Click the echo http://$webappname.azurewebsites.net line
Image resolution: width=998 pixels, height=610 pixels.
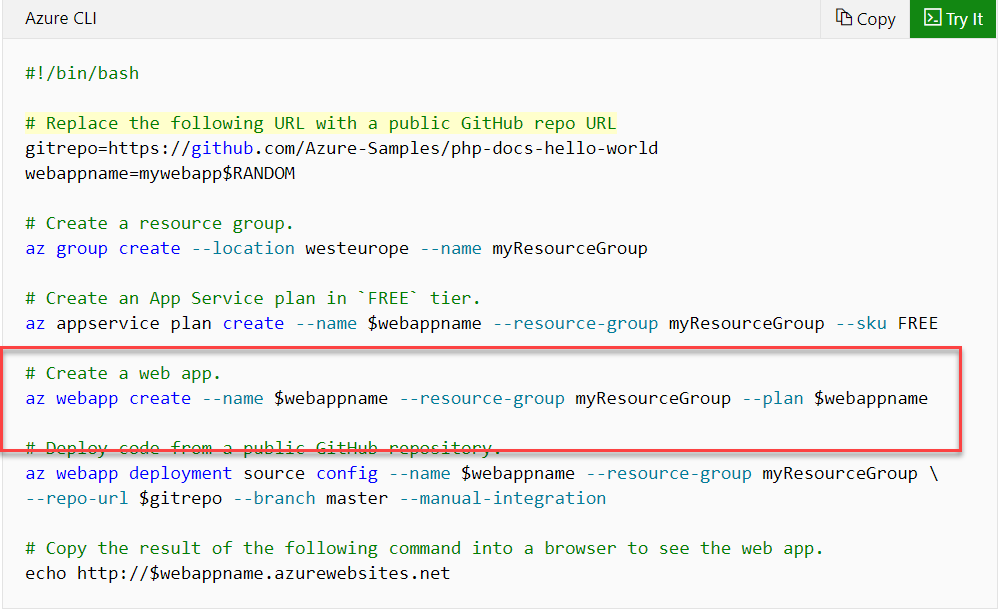pos(237,573)
